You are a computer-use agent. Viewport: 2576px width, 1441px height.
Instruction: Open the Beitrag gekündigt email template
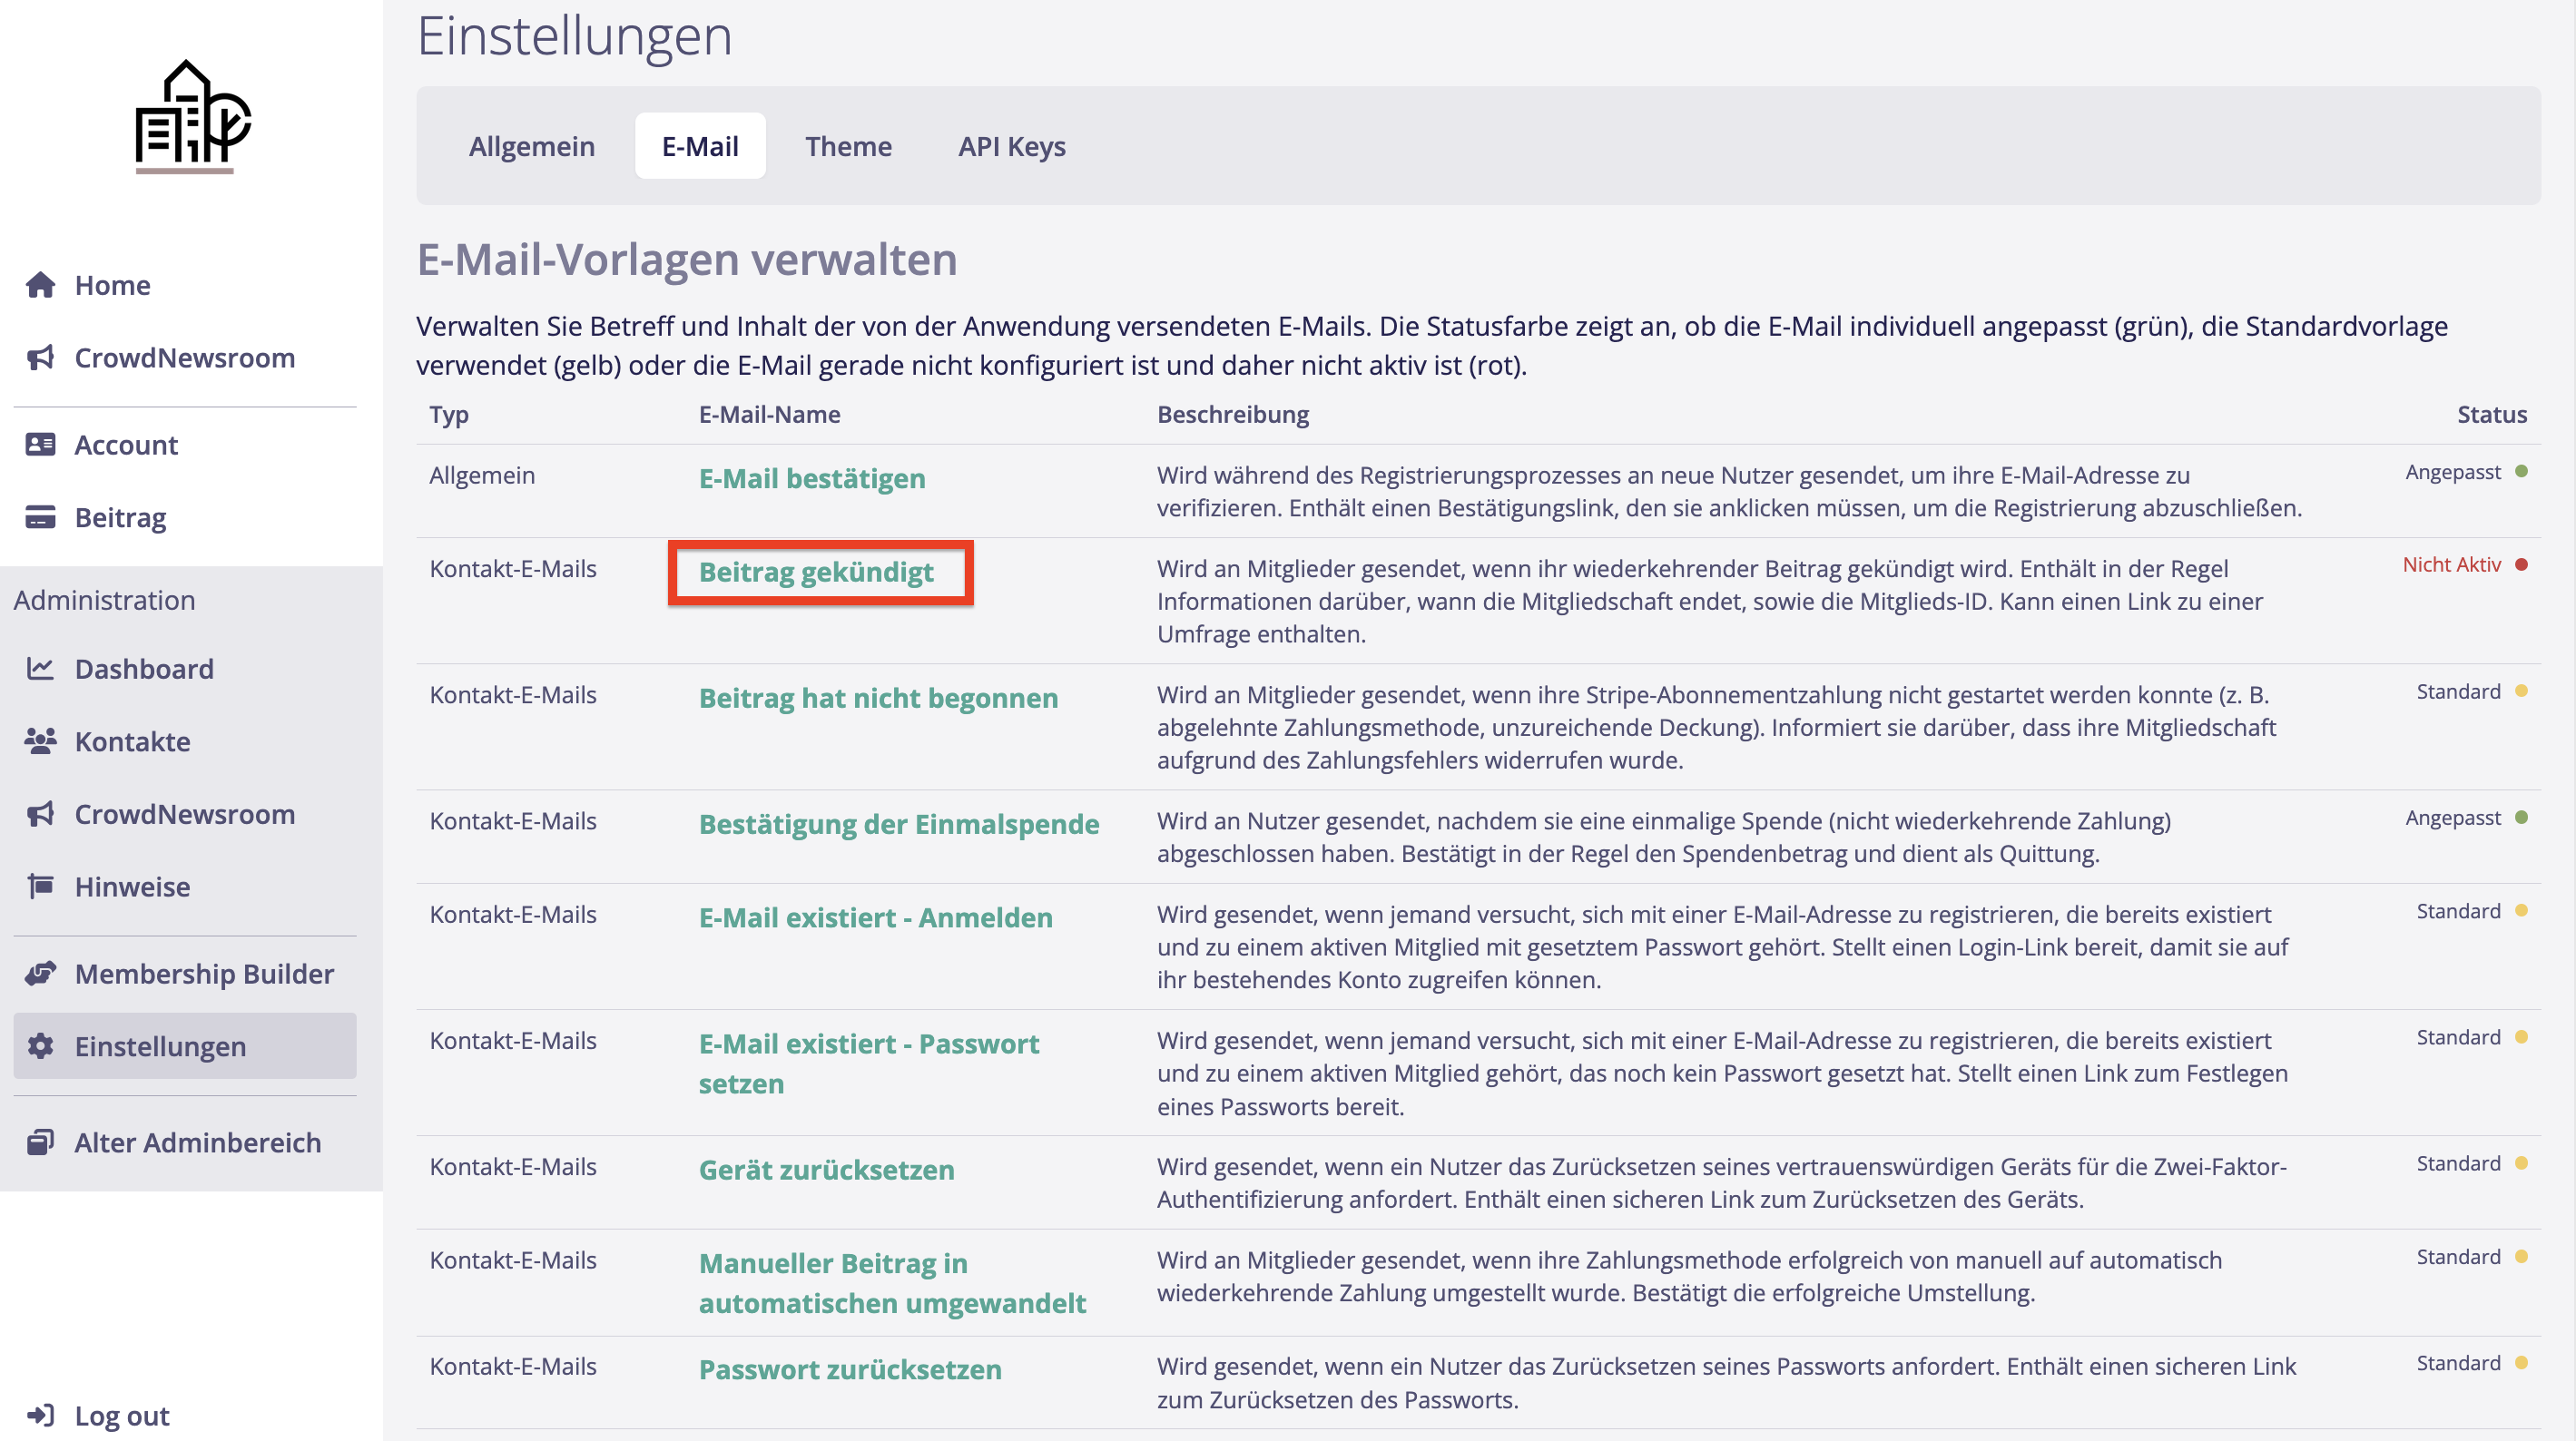point(815,572)
